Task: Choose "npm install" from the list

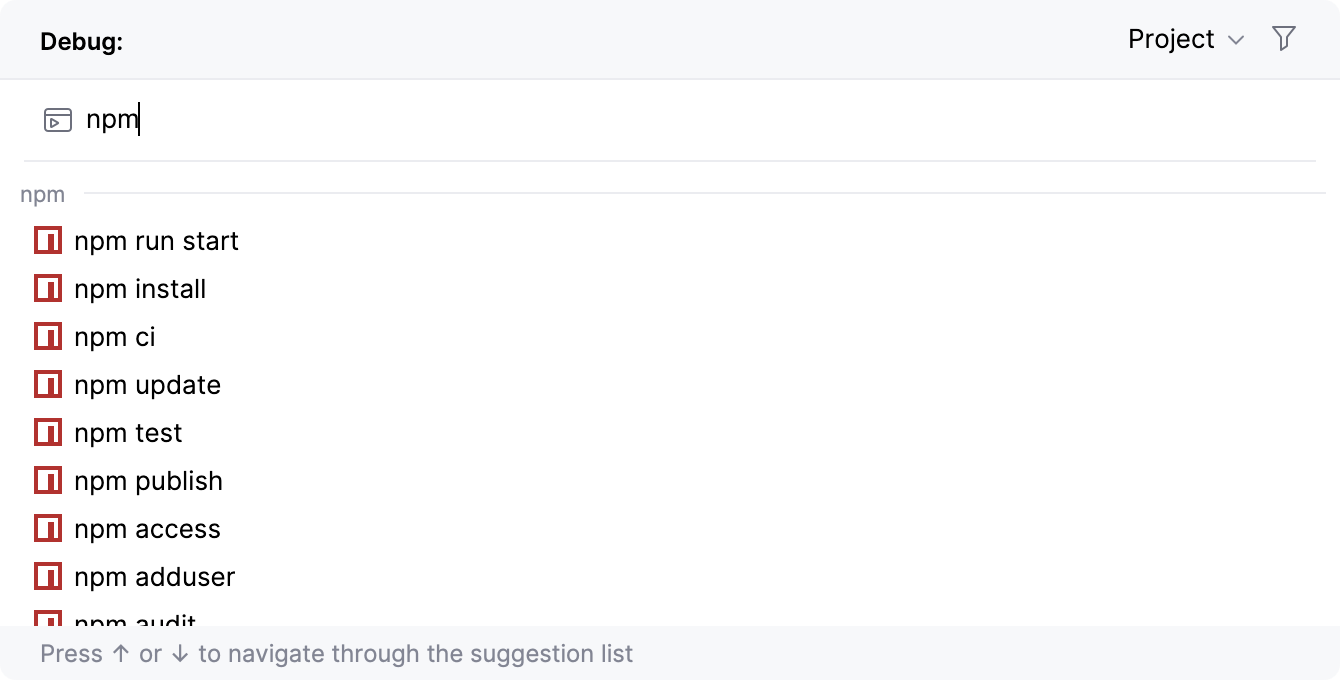Action: [x=140, y=288]
